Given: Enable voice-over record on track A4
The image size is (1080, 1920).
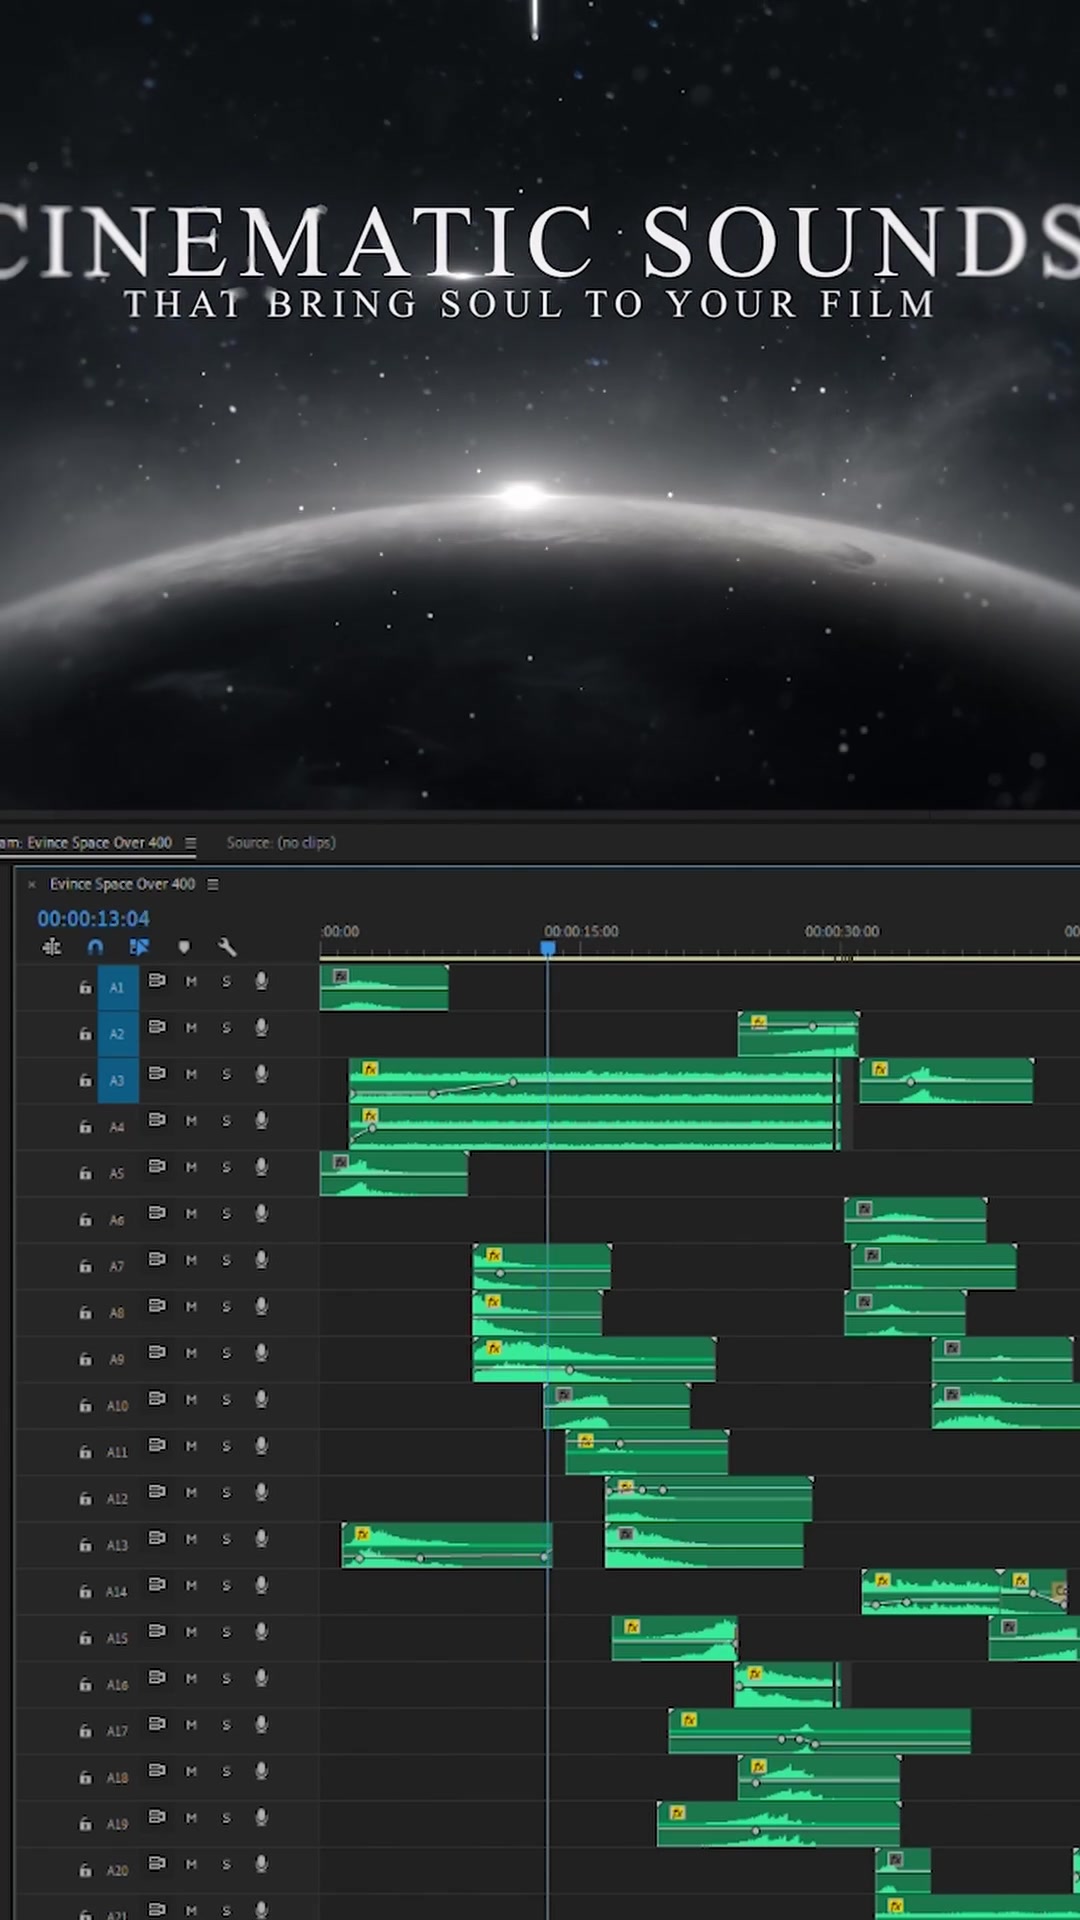Looking at the screenshot, I should (261, 1120).
